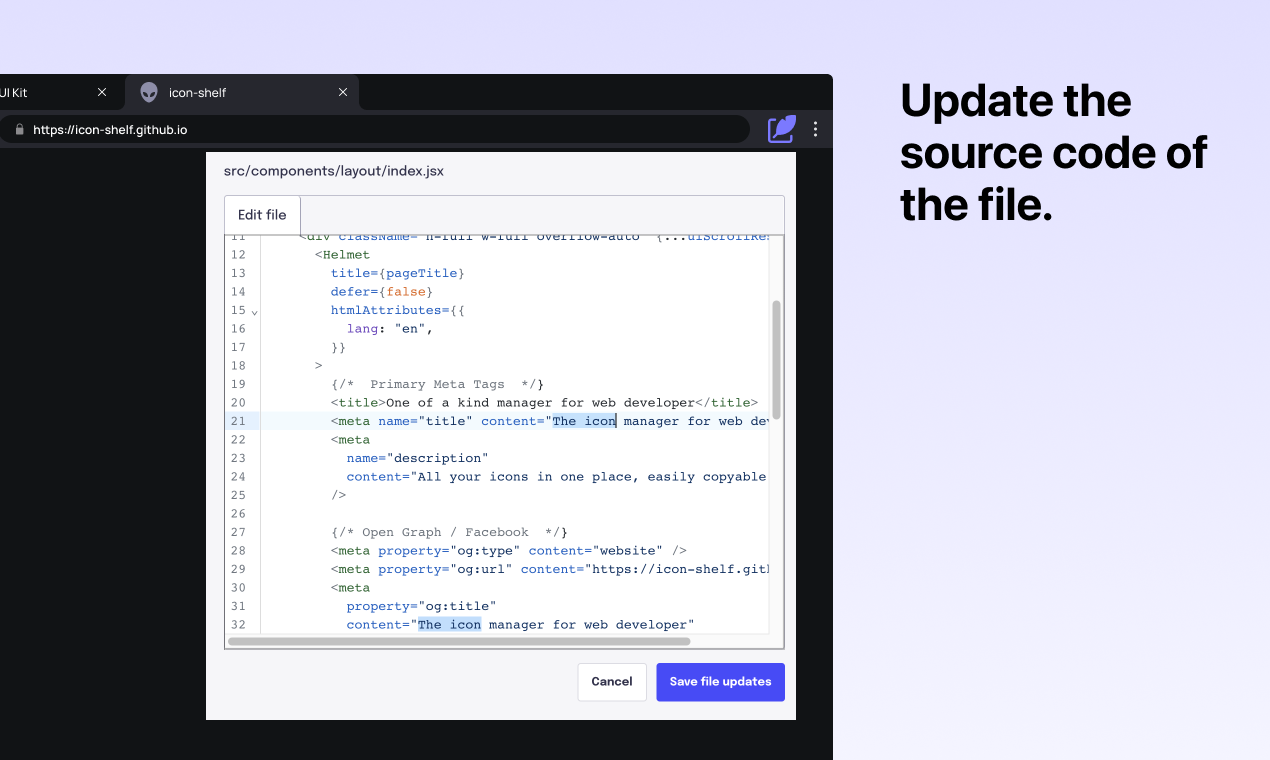This screenshot has height=760, width=1270.
Task: Click the padlock icon in address bar
Action: 18,130
